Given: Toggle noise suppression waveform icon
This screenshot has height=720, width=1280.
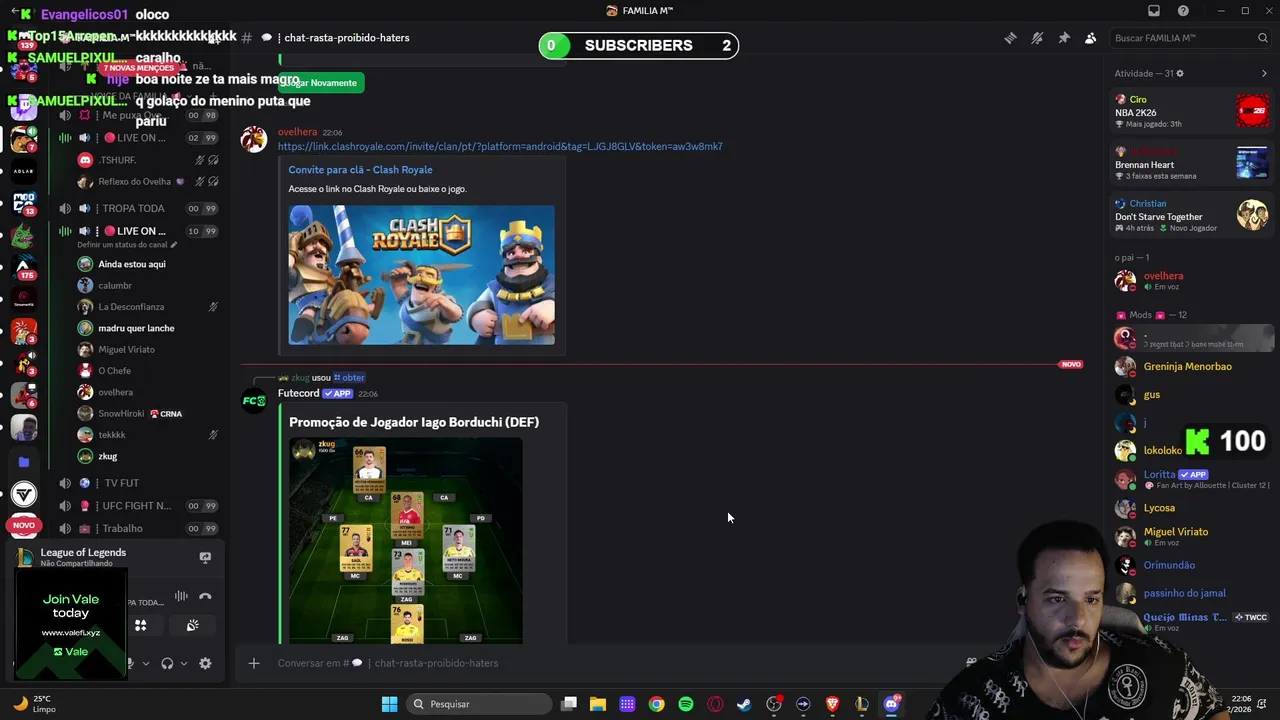Looking at the screenshot, I should (x=181, y=597).
